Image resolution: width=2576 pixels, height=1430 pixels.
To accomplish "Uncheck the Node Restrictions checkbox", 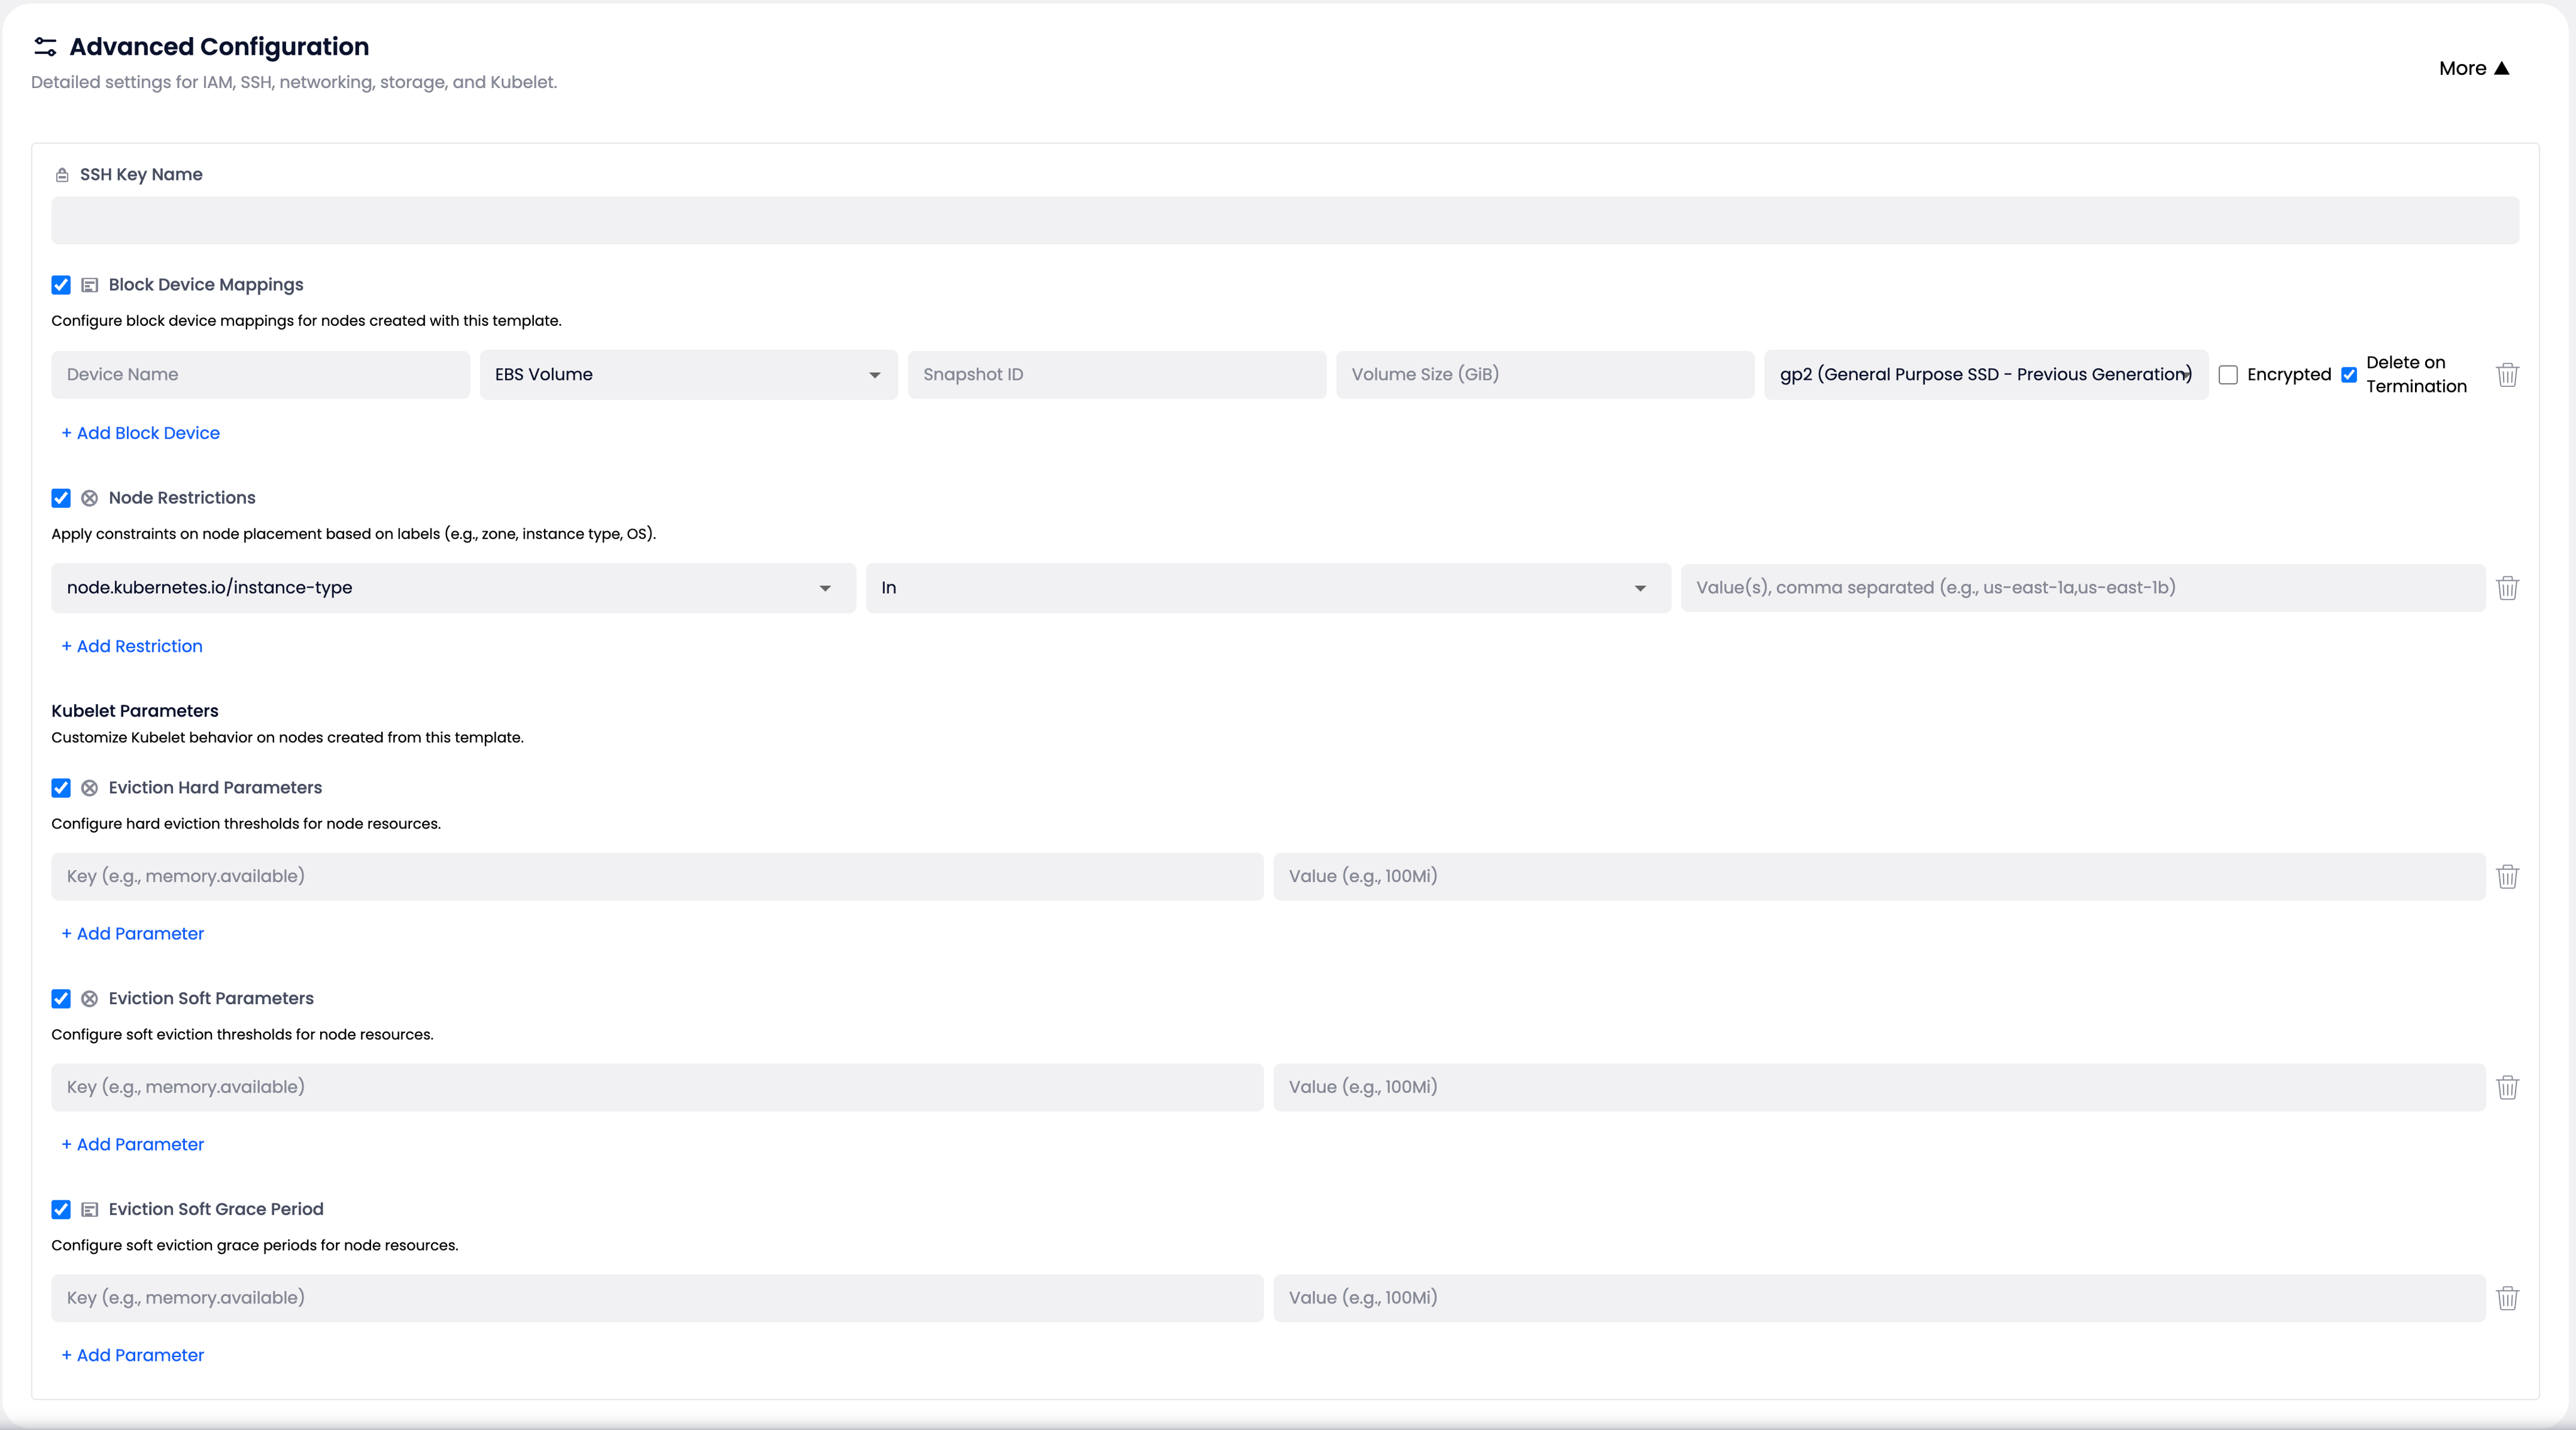I will coord(61,498).
